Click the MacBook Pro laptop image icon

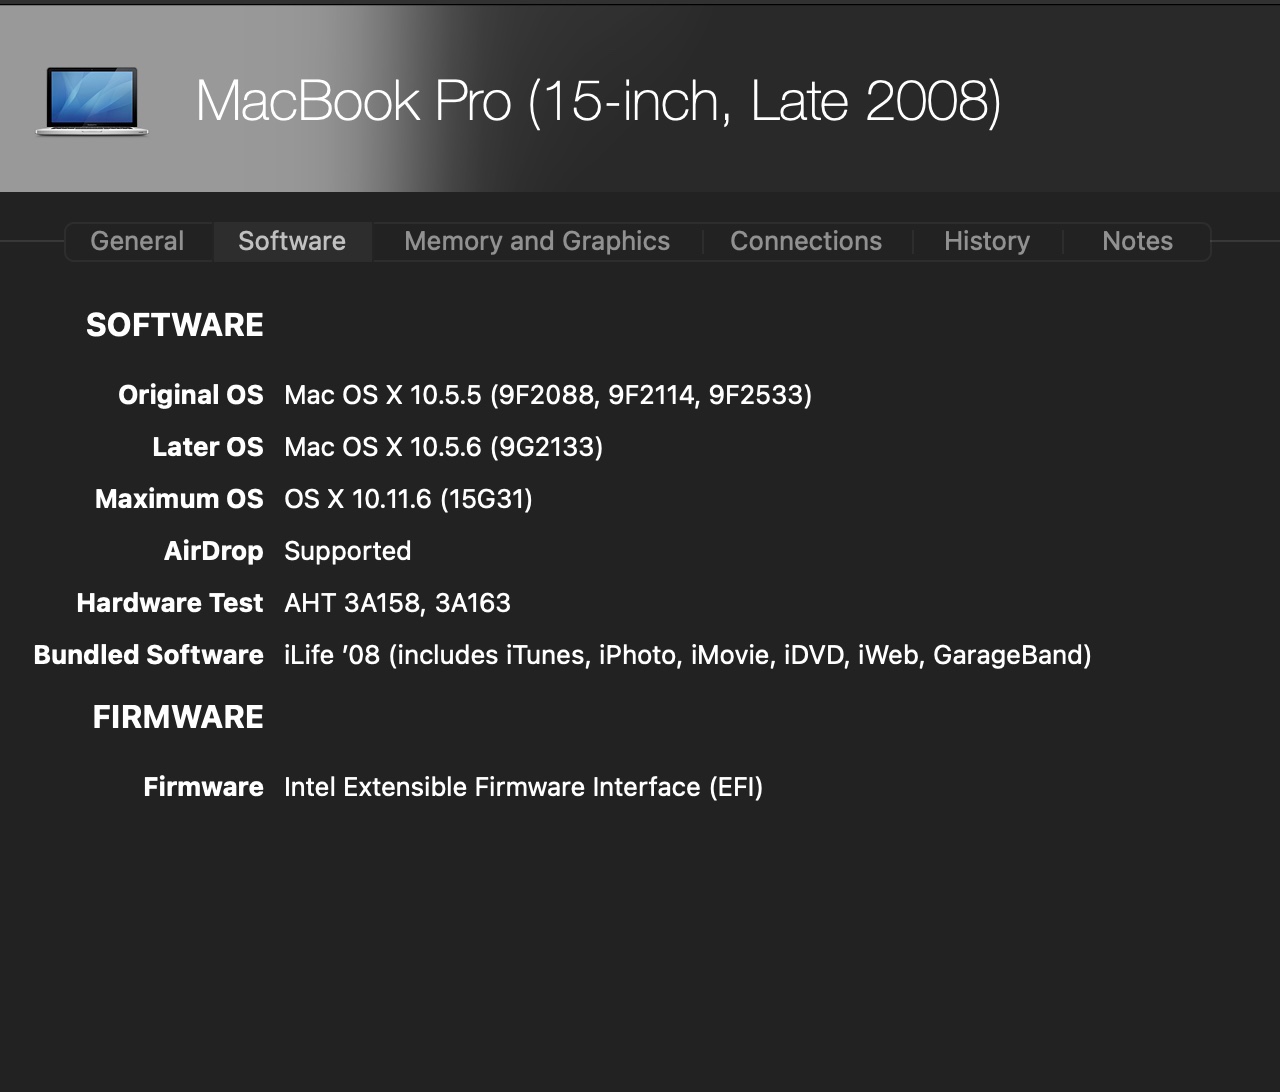92,101
